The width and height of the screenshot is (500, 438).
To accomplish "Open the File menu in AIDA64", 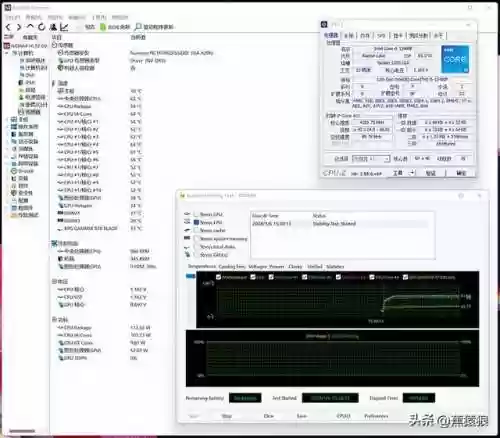I will click(13, 17).
